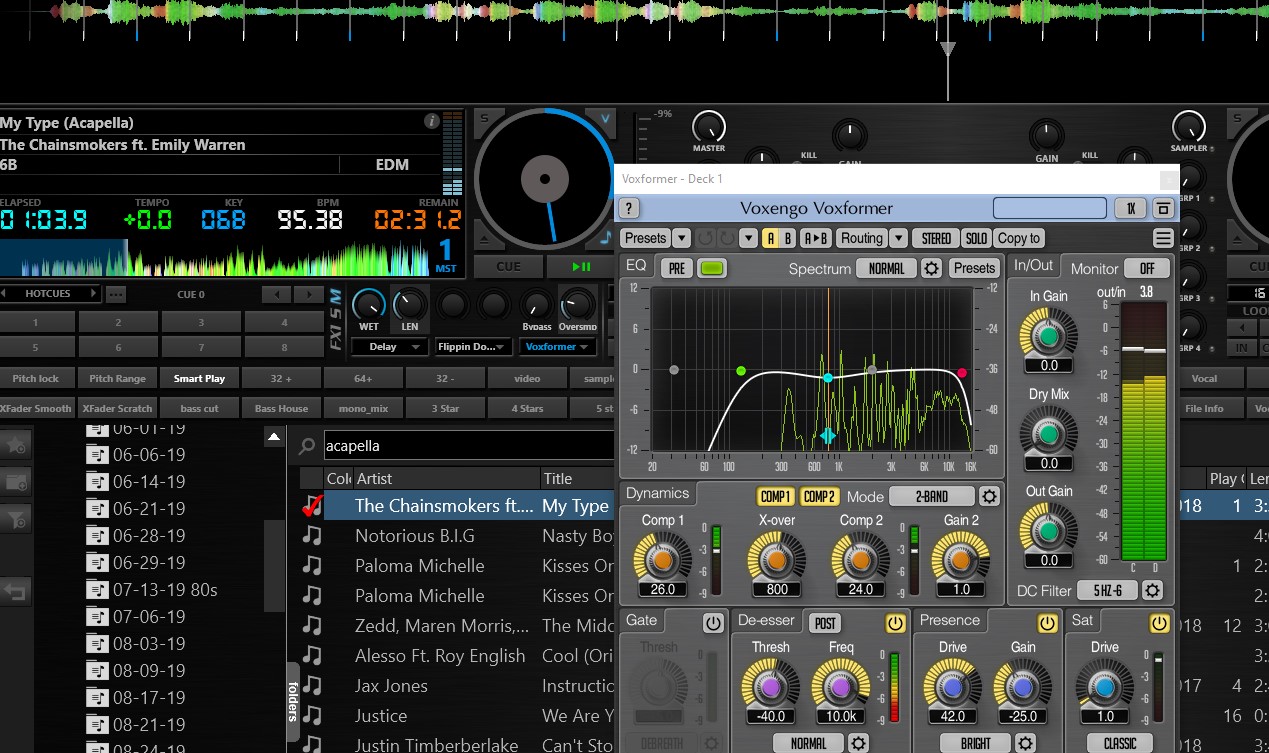Toggle the SOLO button in Voxformer
This screenshot has height=753, width=1269.
(976, 238)
